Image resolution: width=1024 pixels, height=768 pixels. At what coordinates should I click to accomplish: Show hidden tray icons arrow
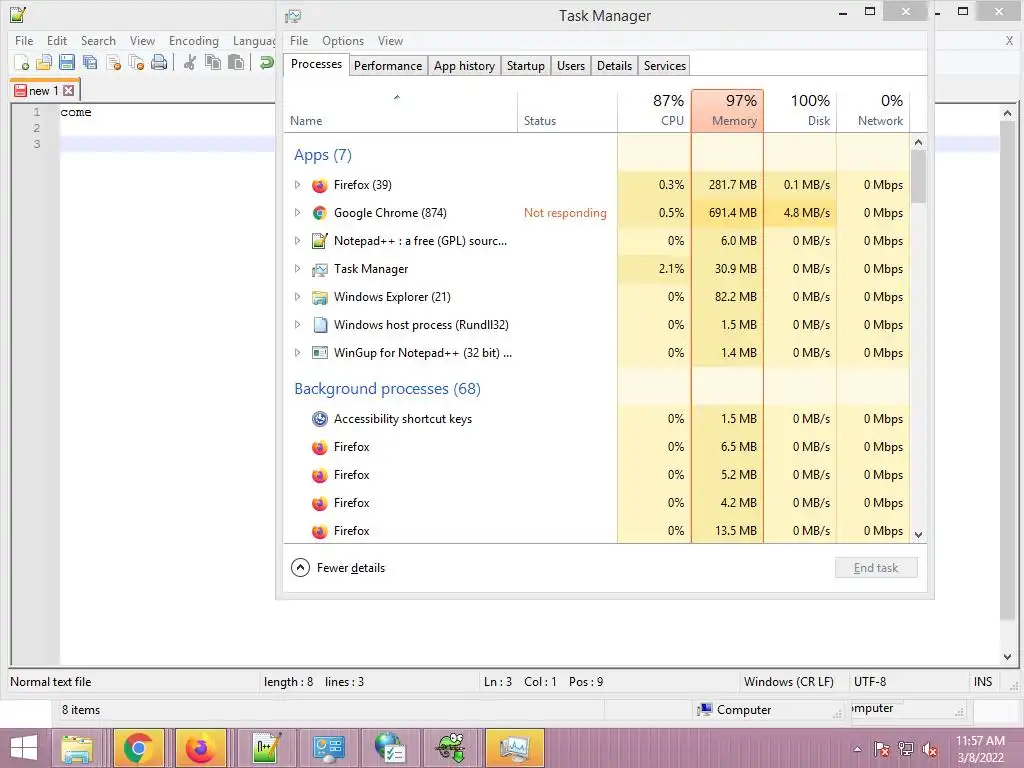[x=857, y=749]
